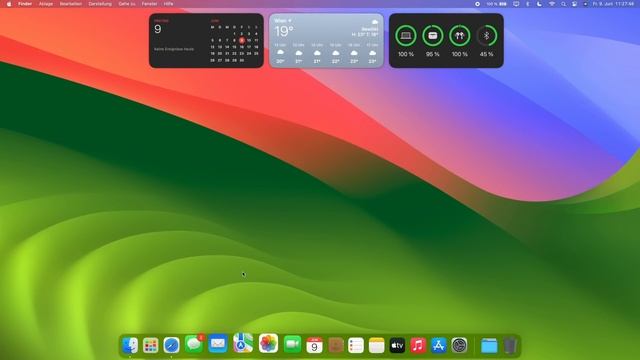Open Spotlight search in menu bar
This screenshot has height=360, width=640.
click(563, 4)
